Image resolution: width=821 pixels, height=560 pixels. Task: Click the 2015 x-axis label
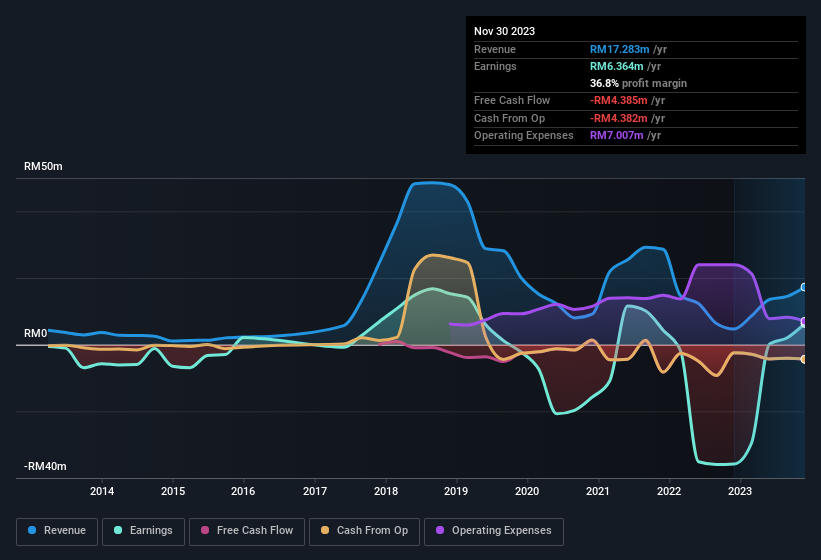(173, 491)
